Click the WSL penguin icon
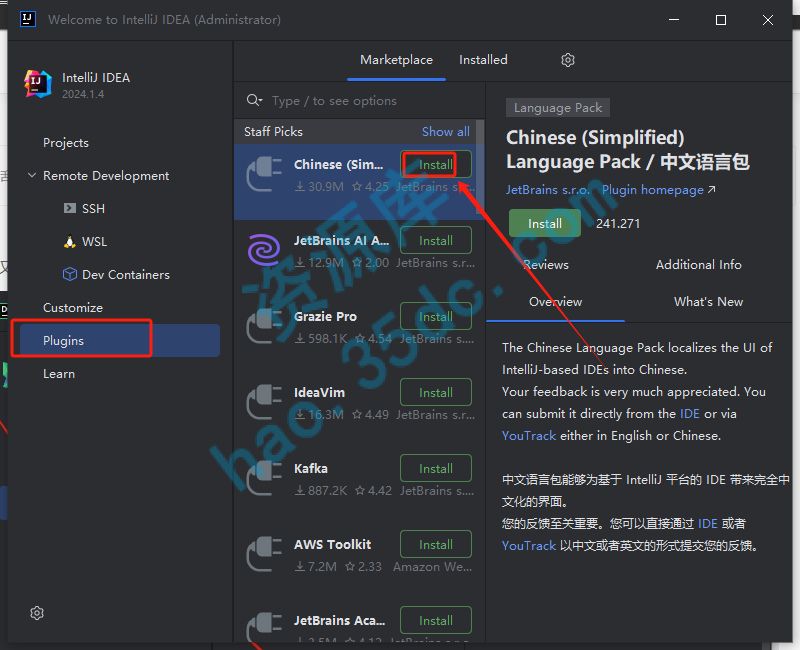 tap(69, 241)
